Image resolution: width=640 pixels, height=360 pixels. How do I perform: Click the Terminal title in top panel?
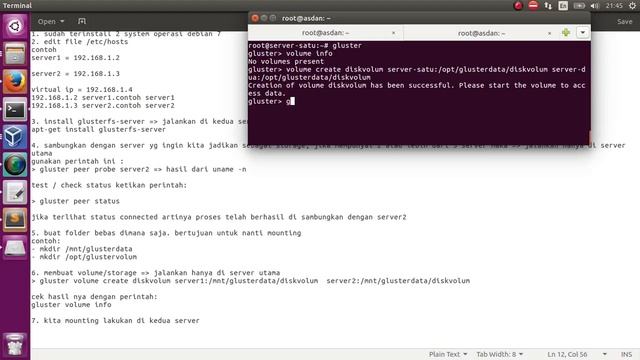point(17,6)
